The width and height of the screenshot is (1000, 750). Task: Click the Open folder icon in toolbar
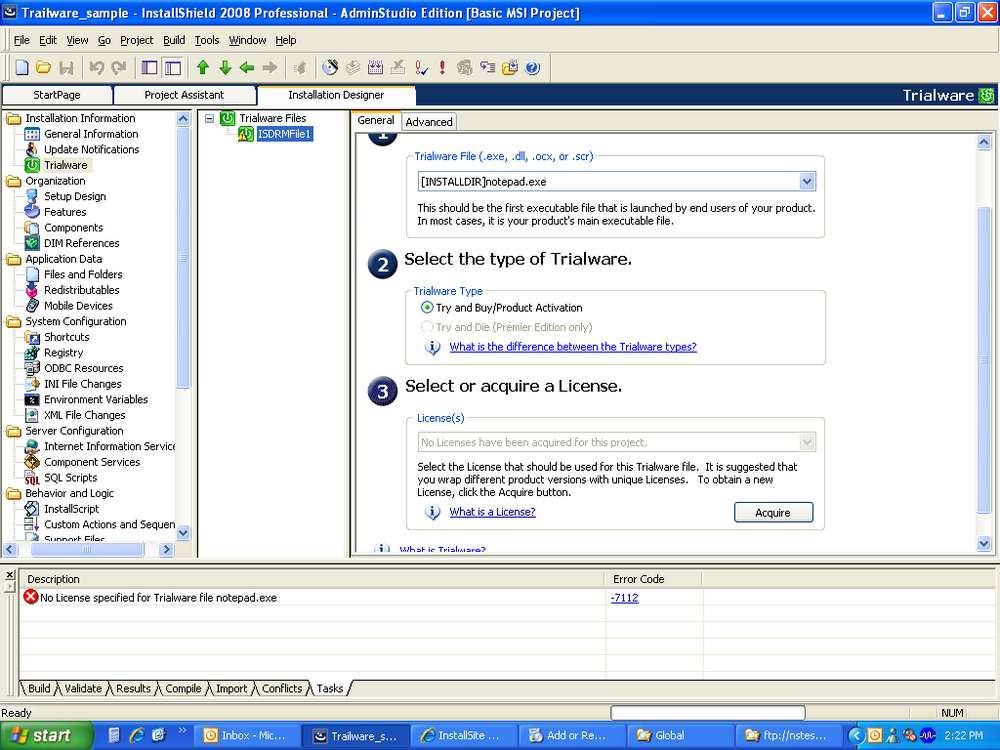pos(44,68)
